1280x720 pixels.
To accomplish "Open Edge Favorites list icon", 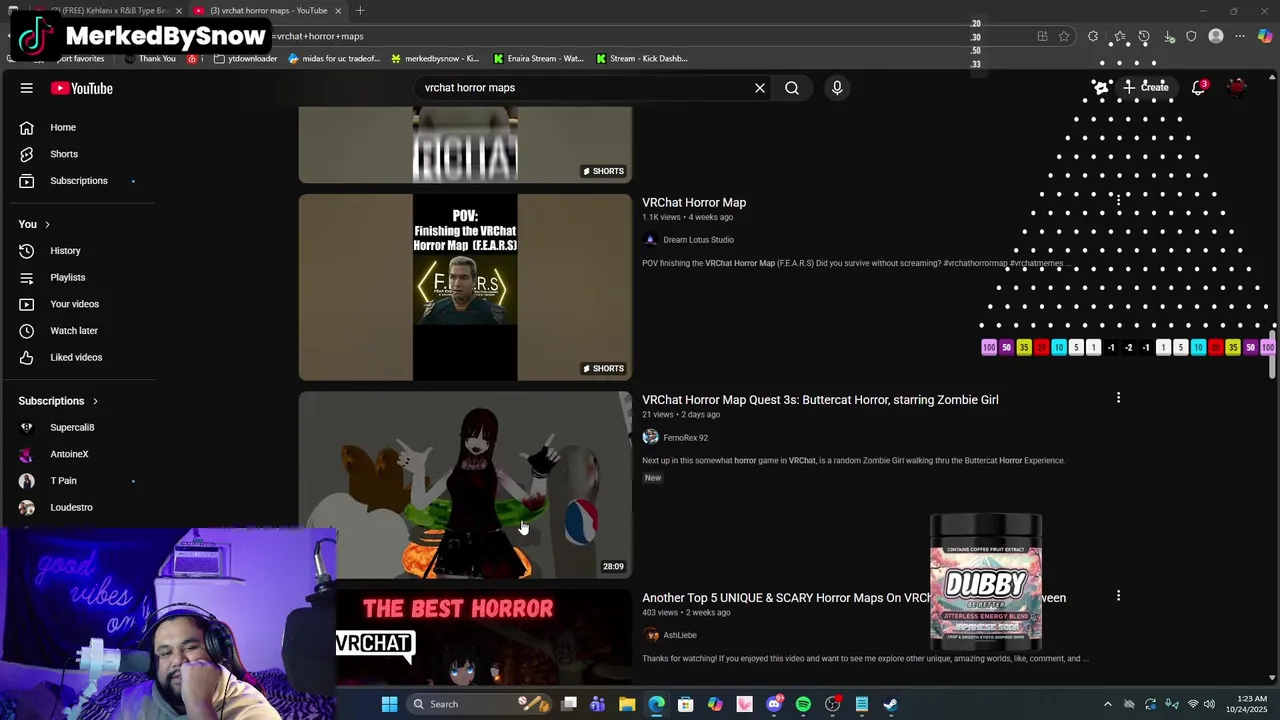I will (1119, 37).
